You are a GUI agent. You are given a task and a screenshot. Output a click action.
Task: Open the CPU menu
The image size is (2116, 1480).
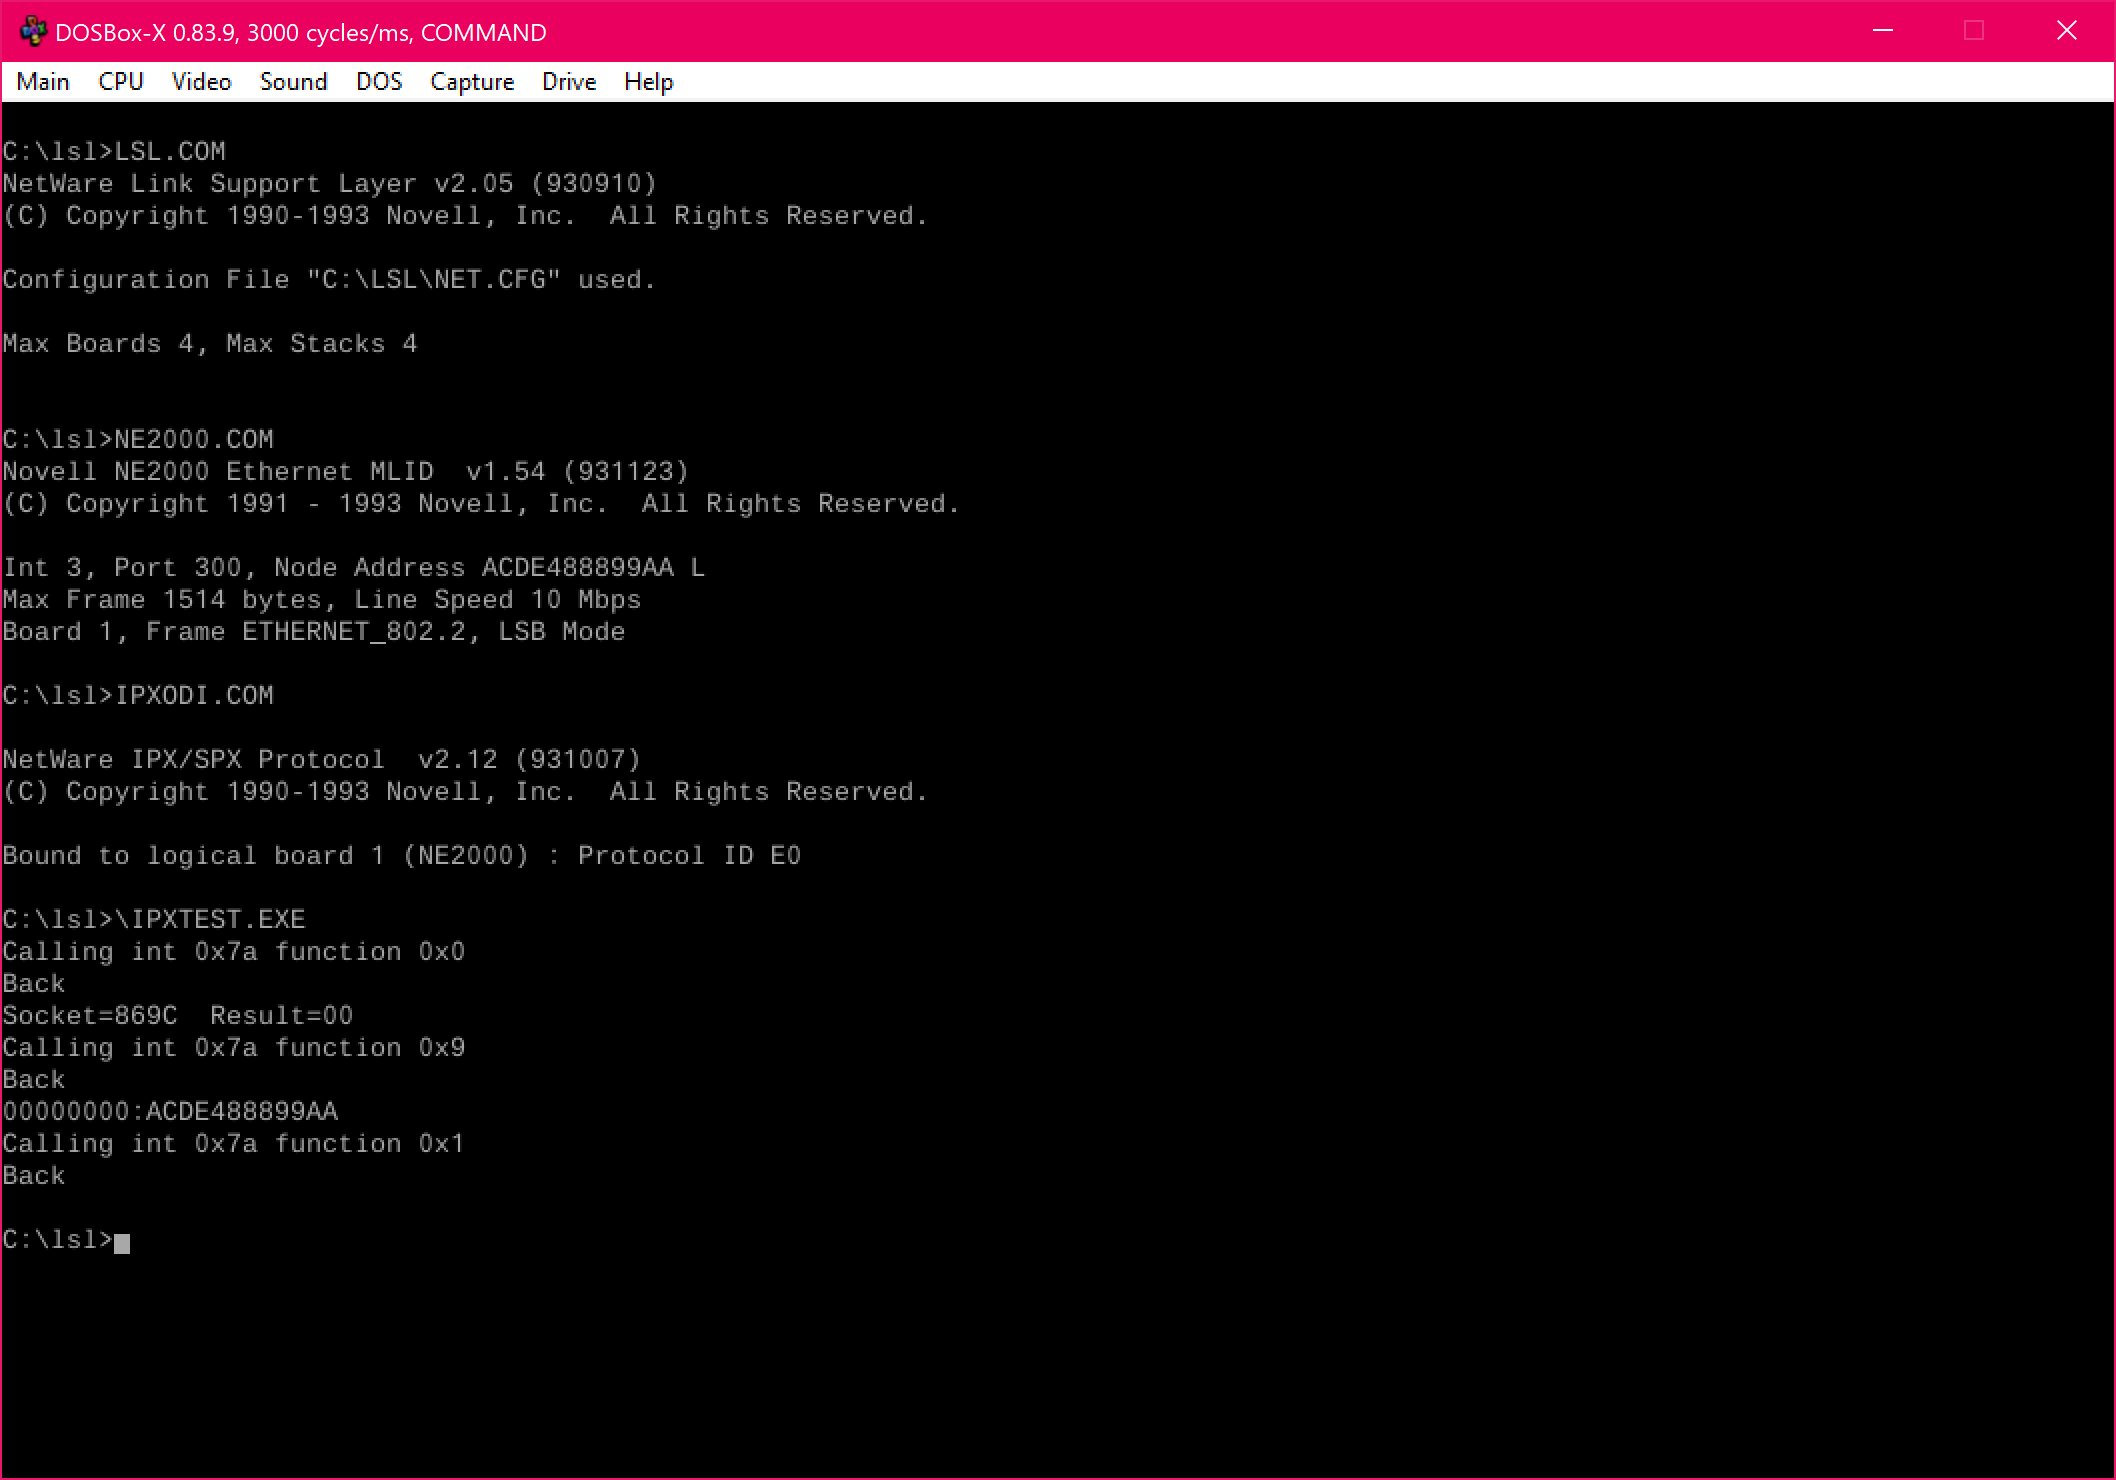(x=120, y=81)
